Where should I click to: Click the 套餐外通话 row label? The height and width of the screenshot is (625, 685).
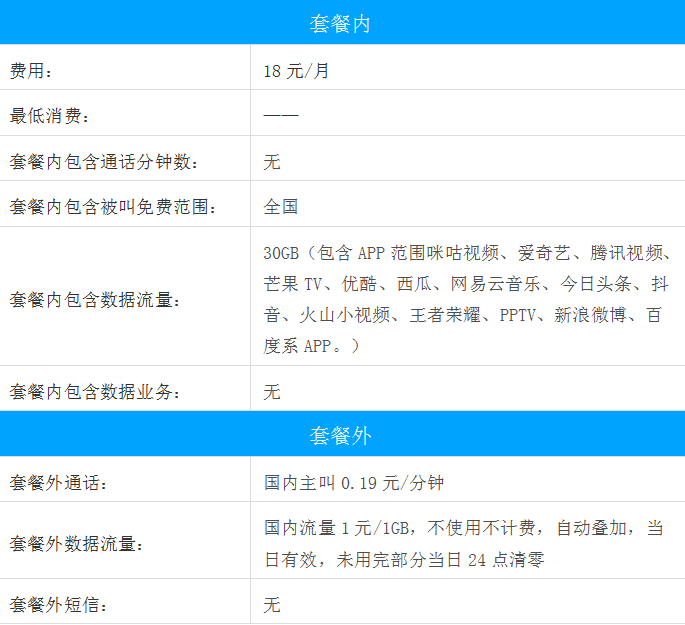pos(58,483)
